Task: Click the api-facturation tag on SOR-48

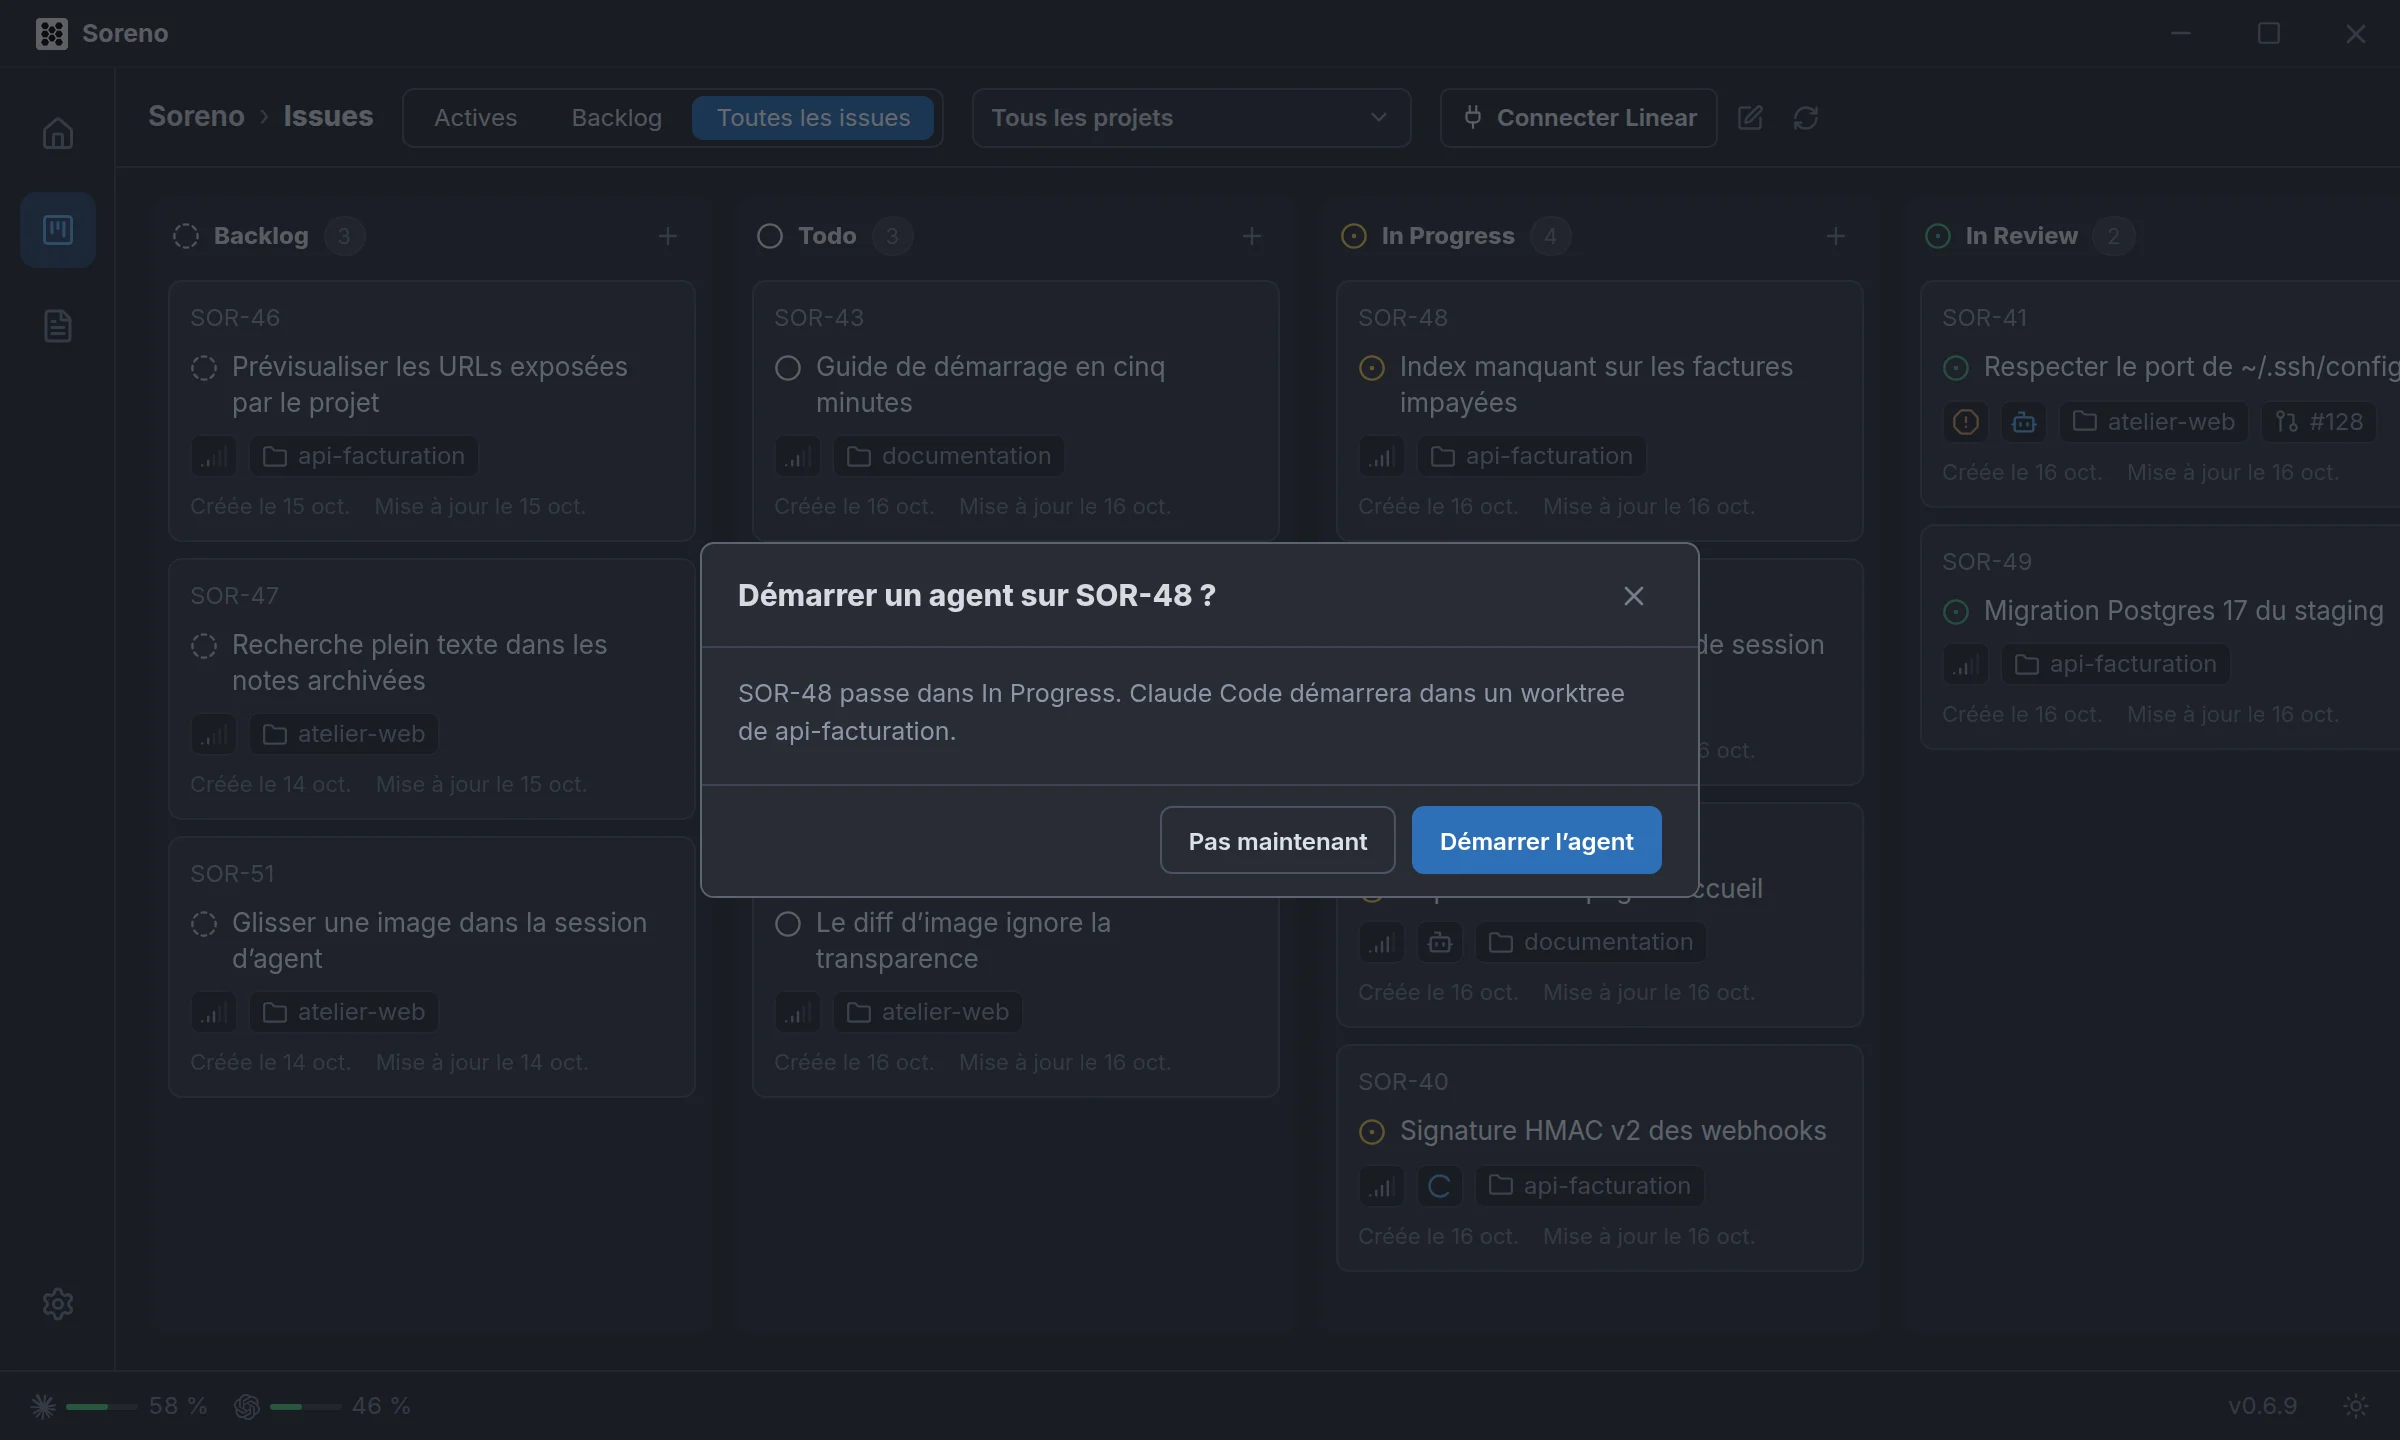Action: (1532, 456)
